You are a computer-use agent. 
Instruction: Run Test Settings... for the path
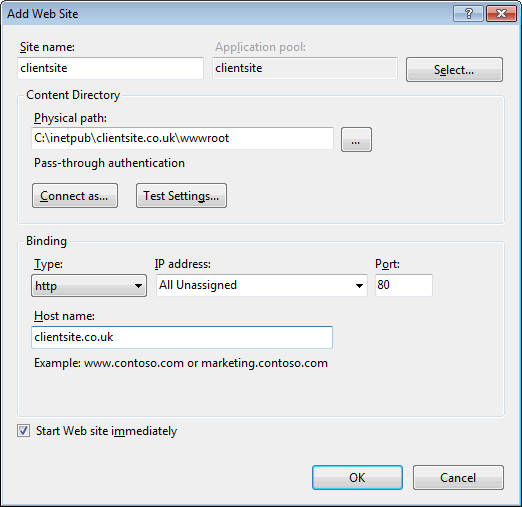coord(181,196)
